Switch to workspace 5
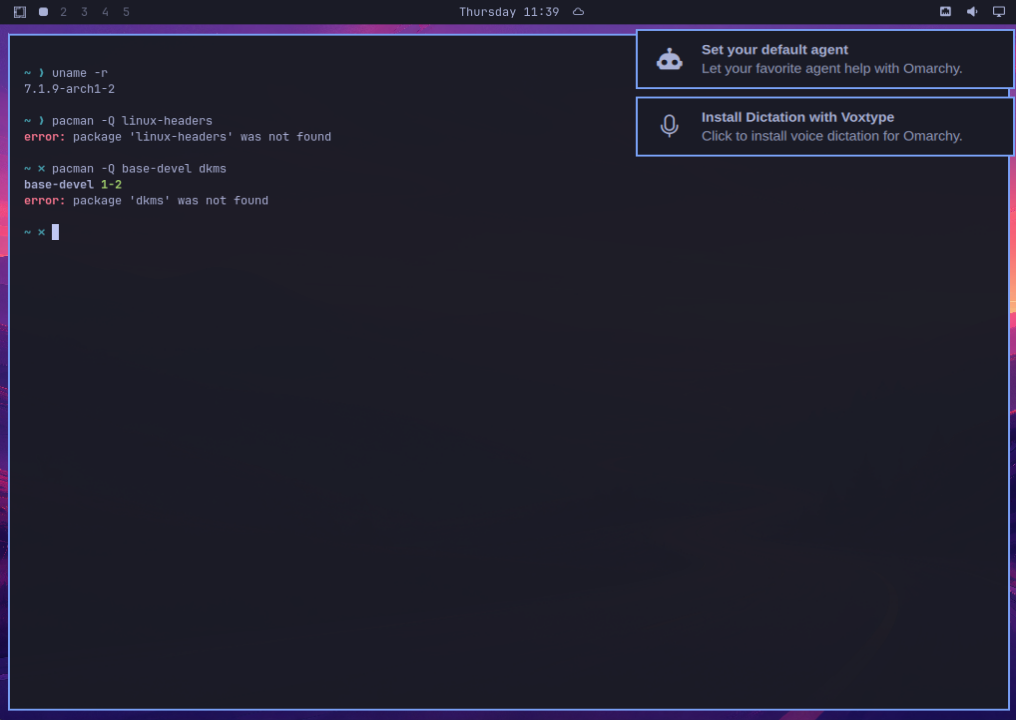 point(126,12)
